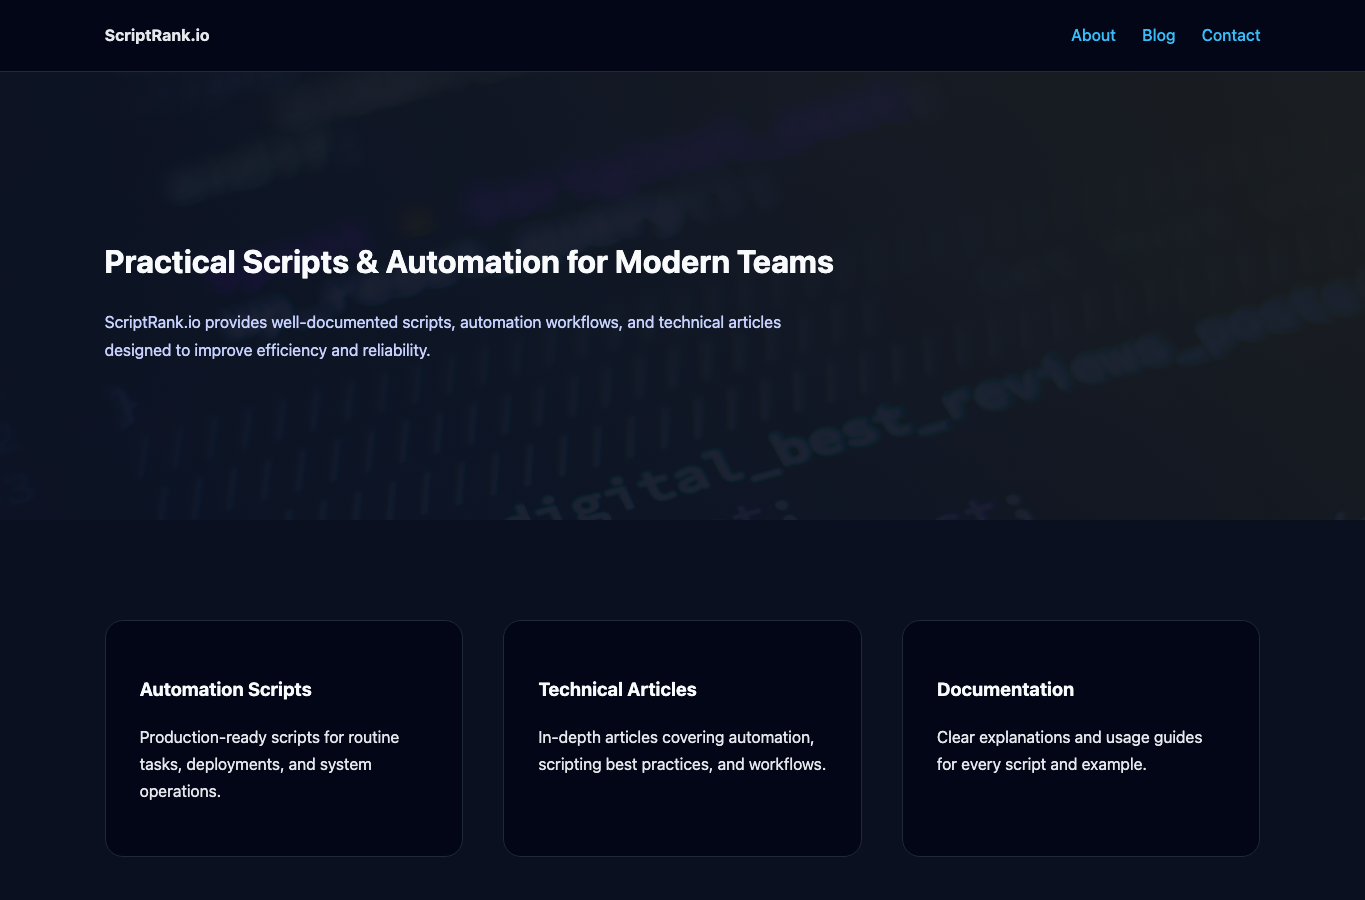Click the 'Automation Scripts' card heading
1365x900 pixels.
click(x=226, y=689)
